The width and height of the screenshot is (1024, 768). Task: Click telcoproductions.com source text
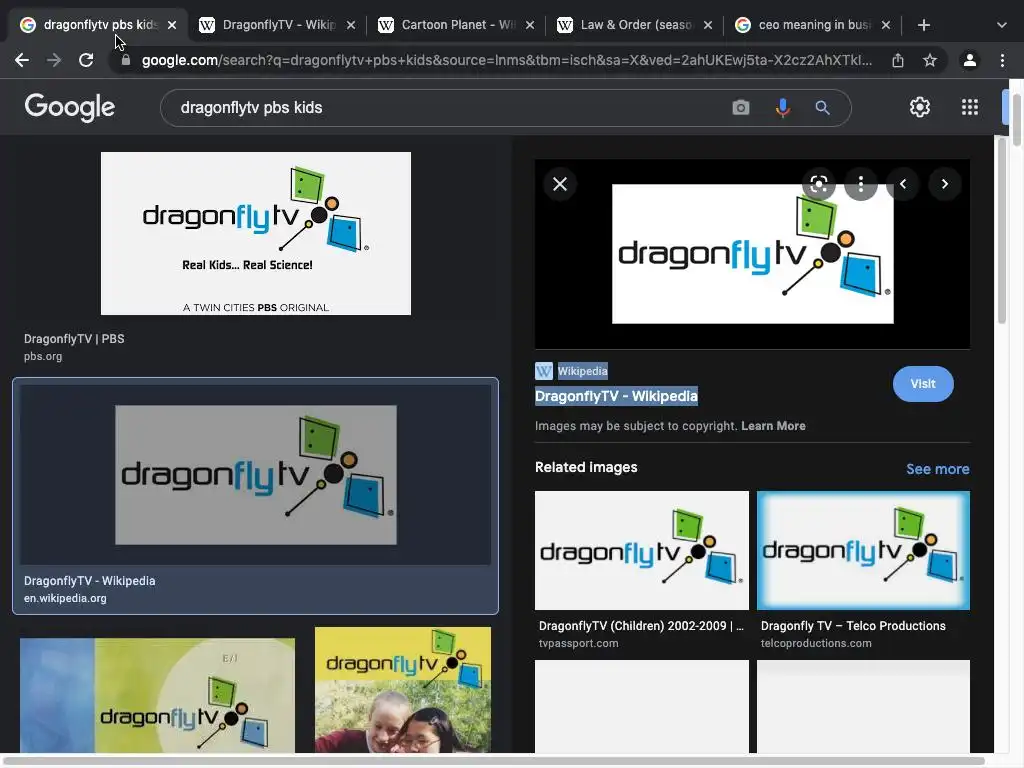(816, 643)
